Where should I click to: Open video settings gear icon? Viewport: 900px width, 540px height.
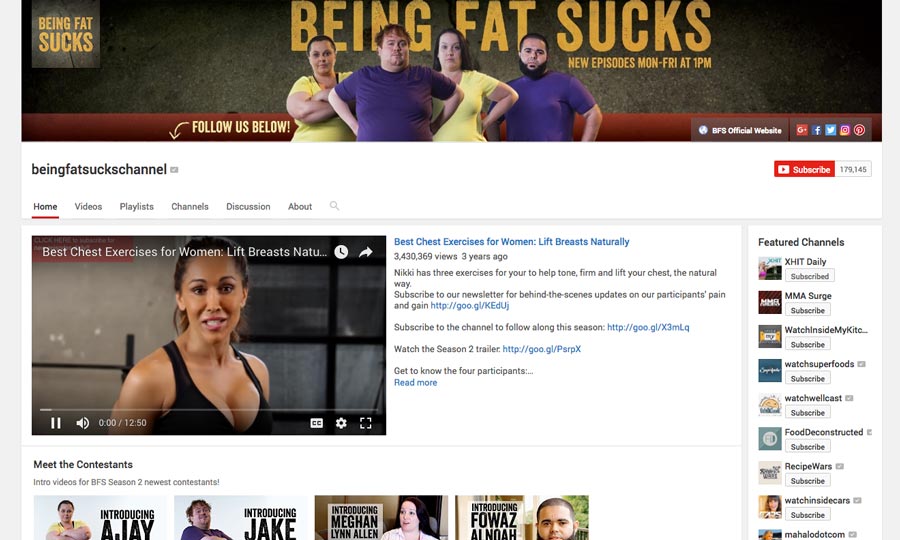pyautogui.click(x=341, y=423)
